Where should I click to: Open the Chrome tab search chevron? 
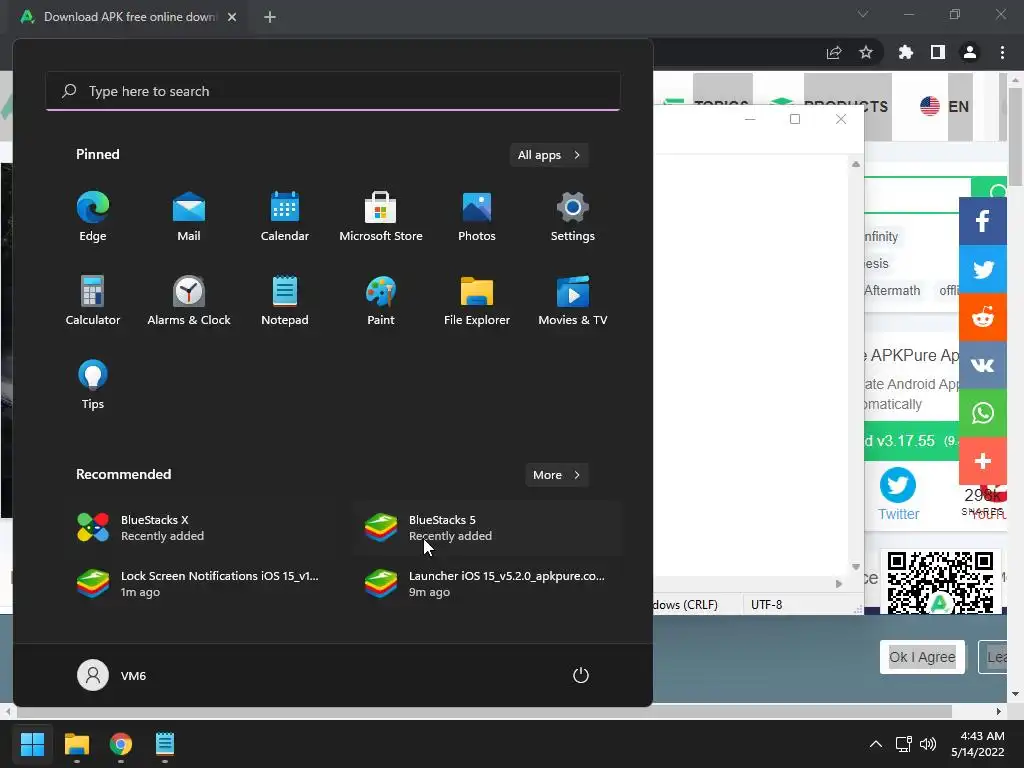click(x=863, y=14)
